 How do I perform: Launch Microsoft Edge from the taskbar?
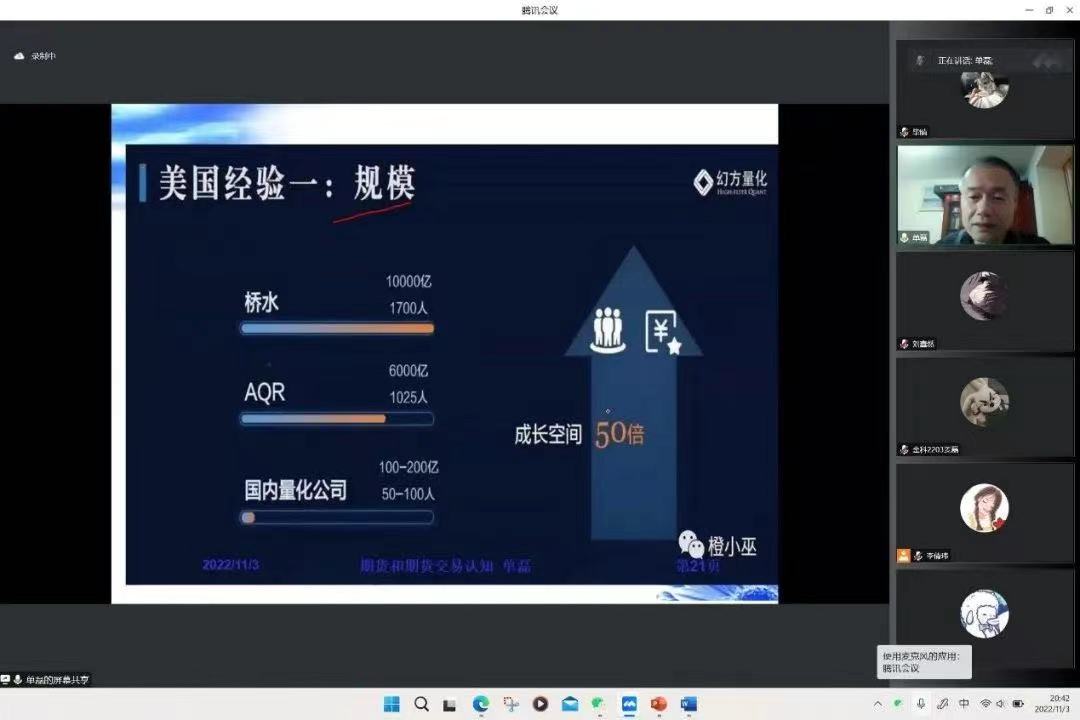coord(481,704)
